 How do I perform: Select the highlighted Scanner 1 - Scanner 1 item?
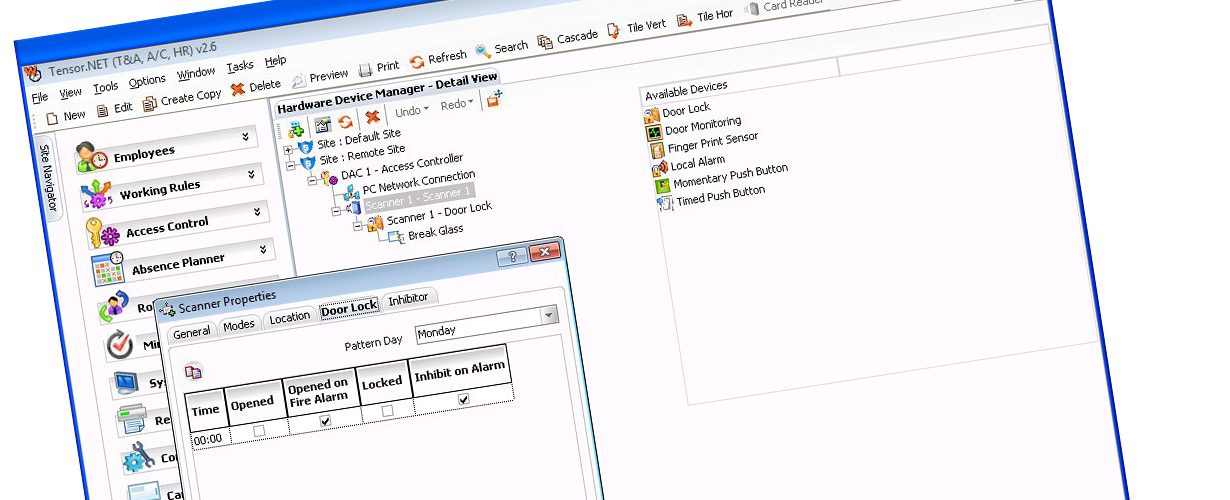pyautogui.click(x=417, y=198)
